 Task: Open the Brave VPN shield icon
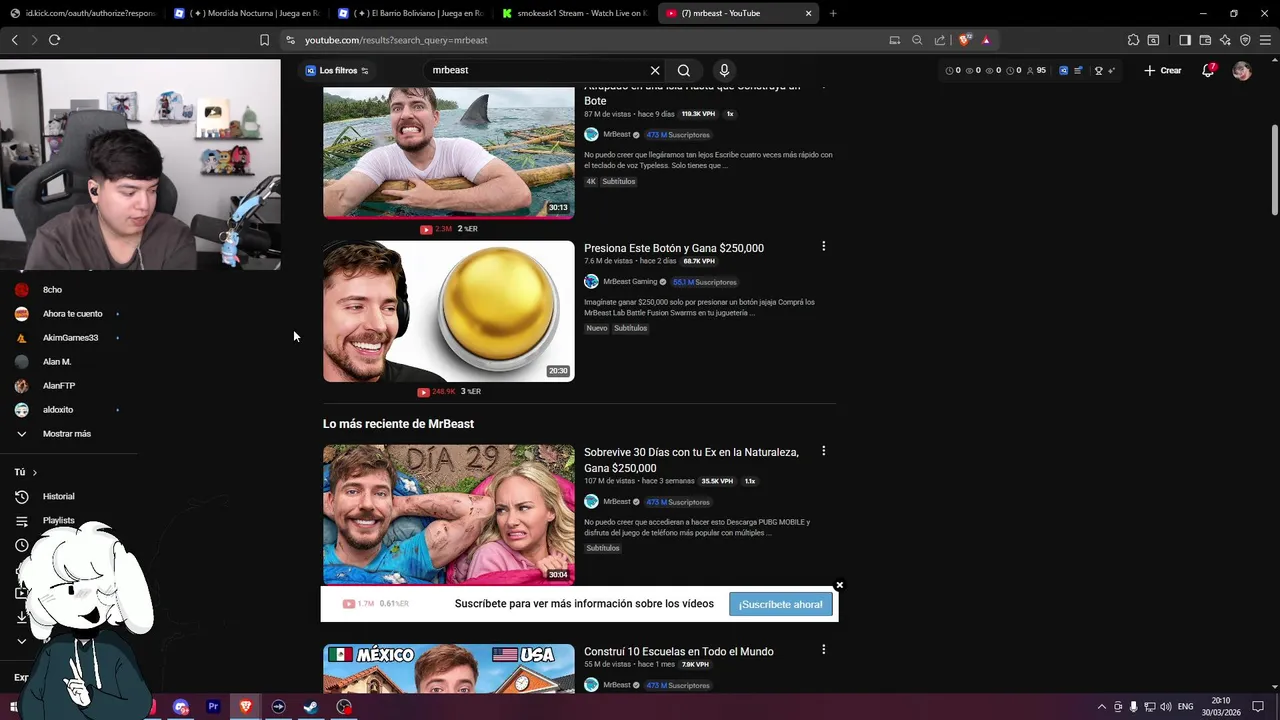(x=1245, y=40)
